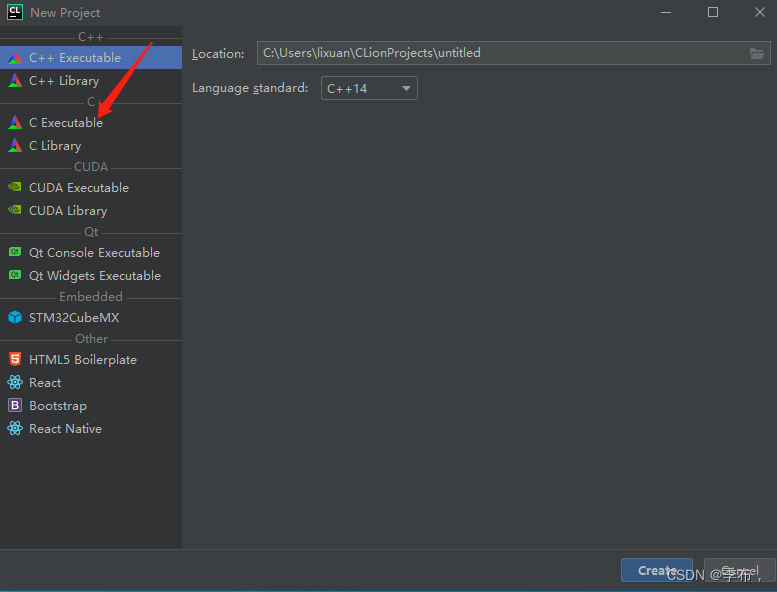Close the New Project dialog
Image resolution: width=777 pixels, height=592 pixels.
760,12
